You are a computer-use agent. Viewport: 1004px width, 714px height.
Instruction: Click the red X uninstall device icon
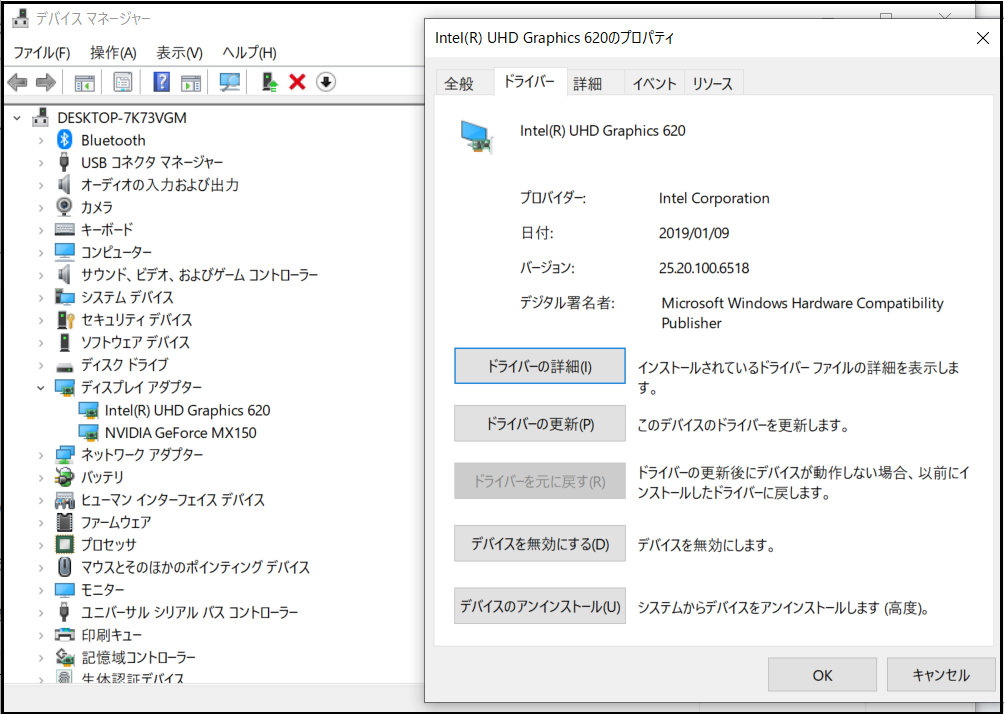pos(297,82)
